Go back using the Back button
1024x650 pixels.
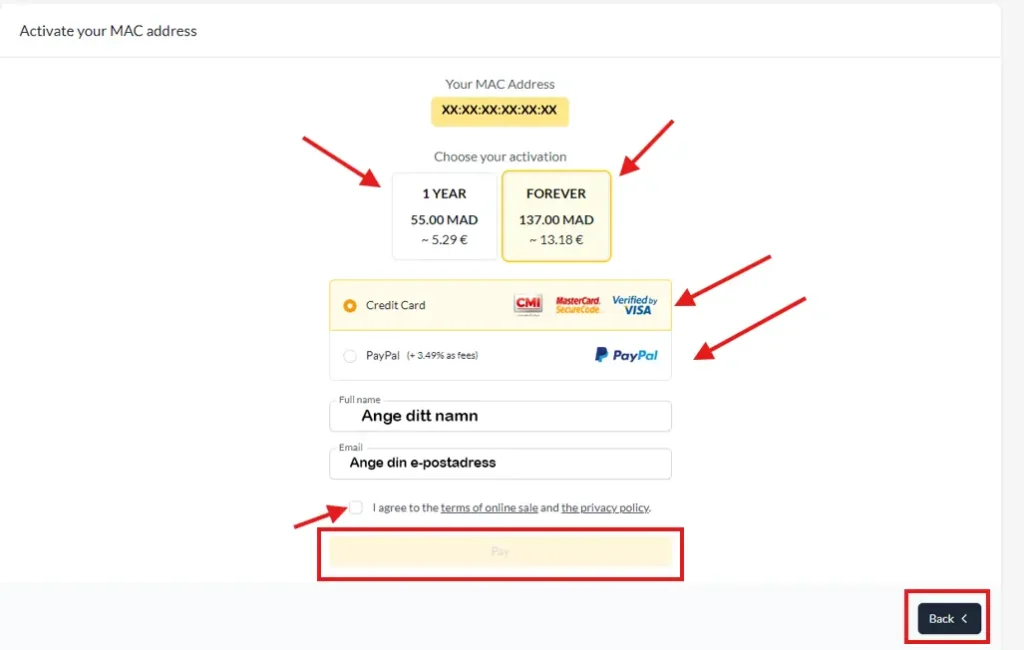click(x=949, y=619)
